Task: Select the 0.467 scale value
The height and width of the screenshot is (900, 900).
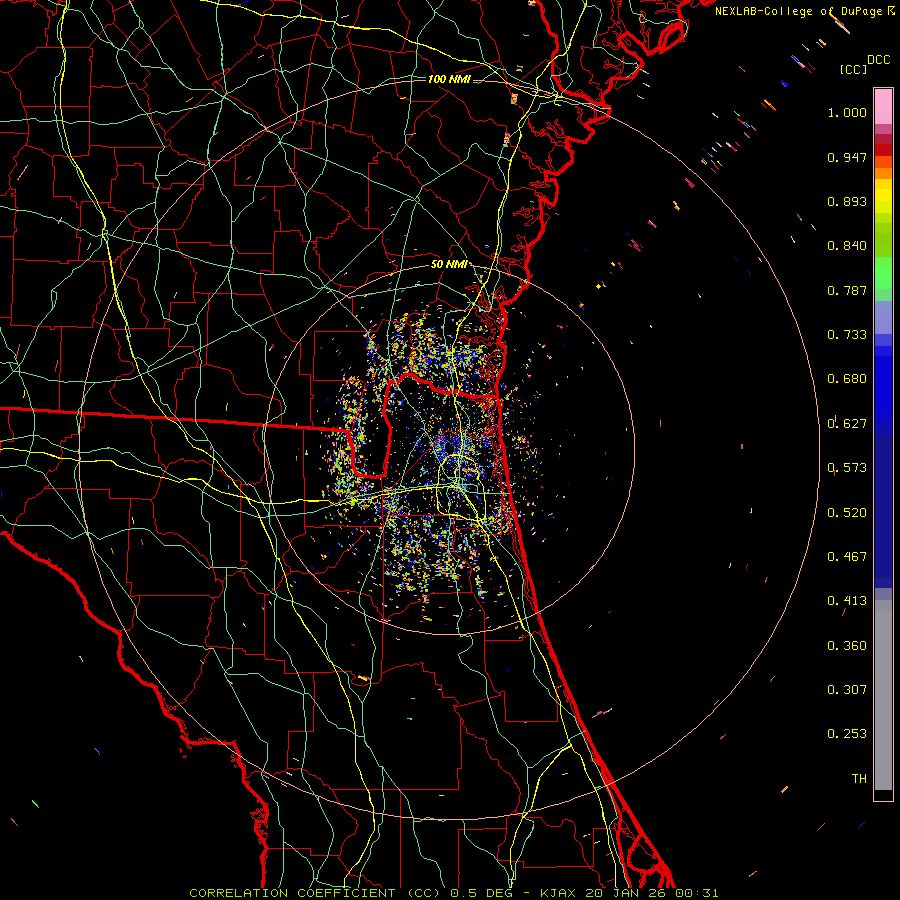Action: (847, 557)
